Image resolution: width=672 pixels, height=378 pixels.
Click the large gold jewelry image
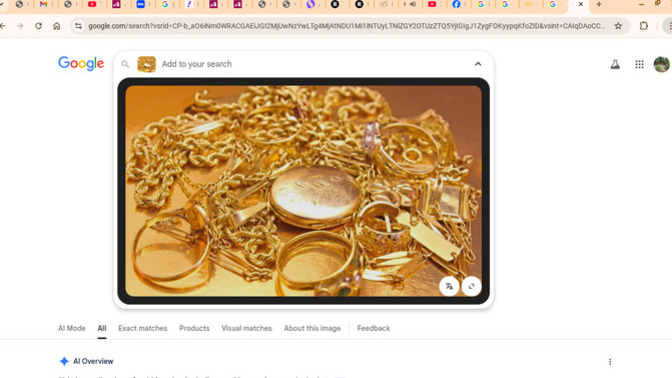[x=303, y=191]
